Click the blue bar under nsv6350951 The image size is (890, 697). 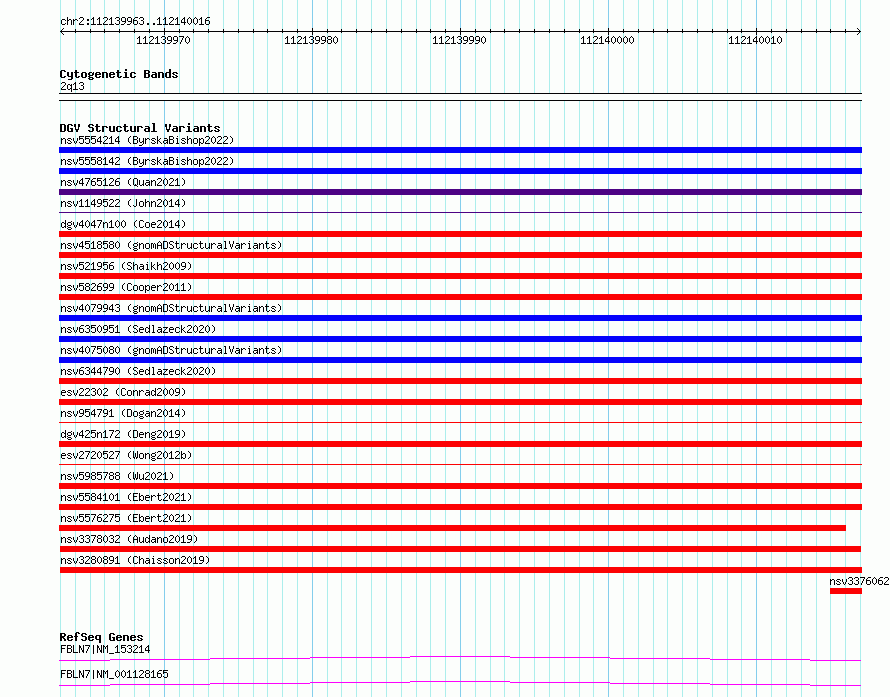(x=460, y=339)
